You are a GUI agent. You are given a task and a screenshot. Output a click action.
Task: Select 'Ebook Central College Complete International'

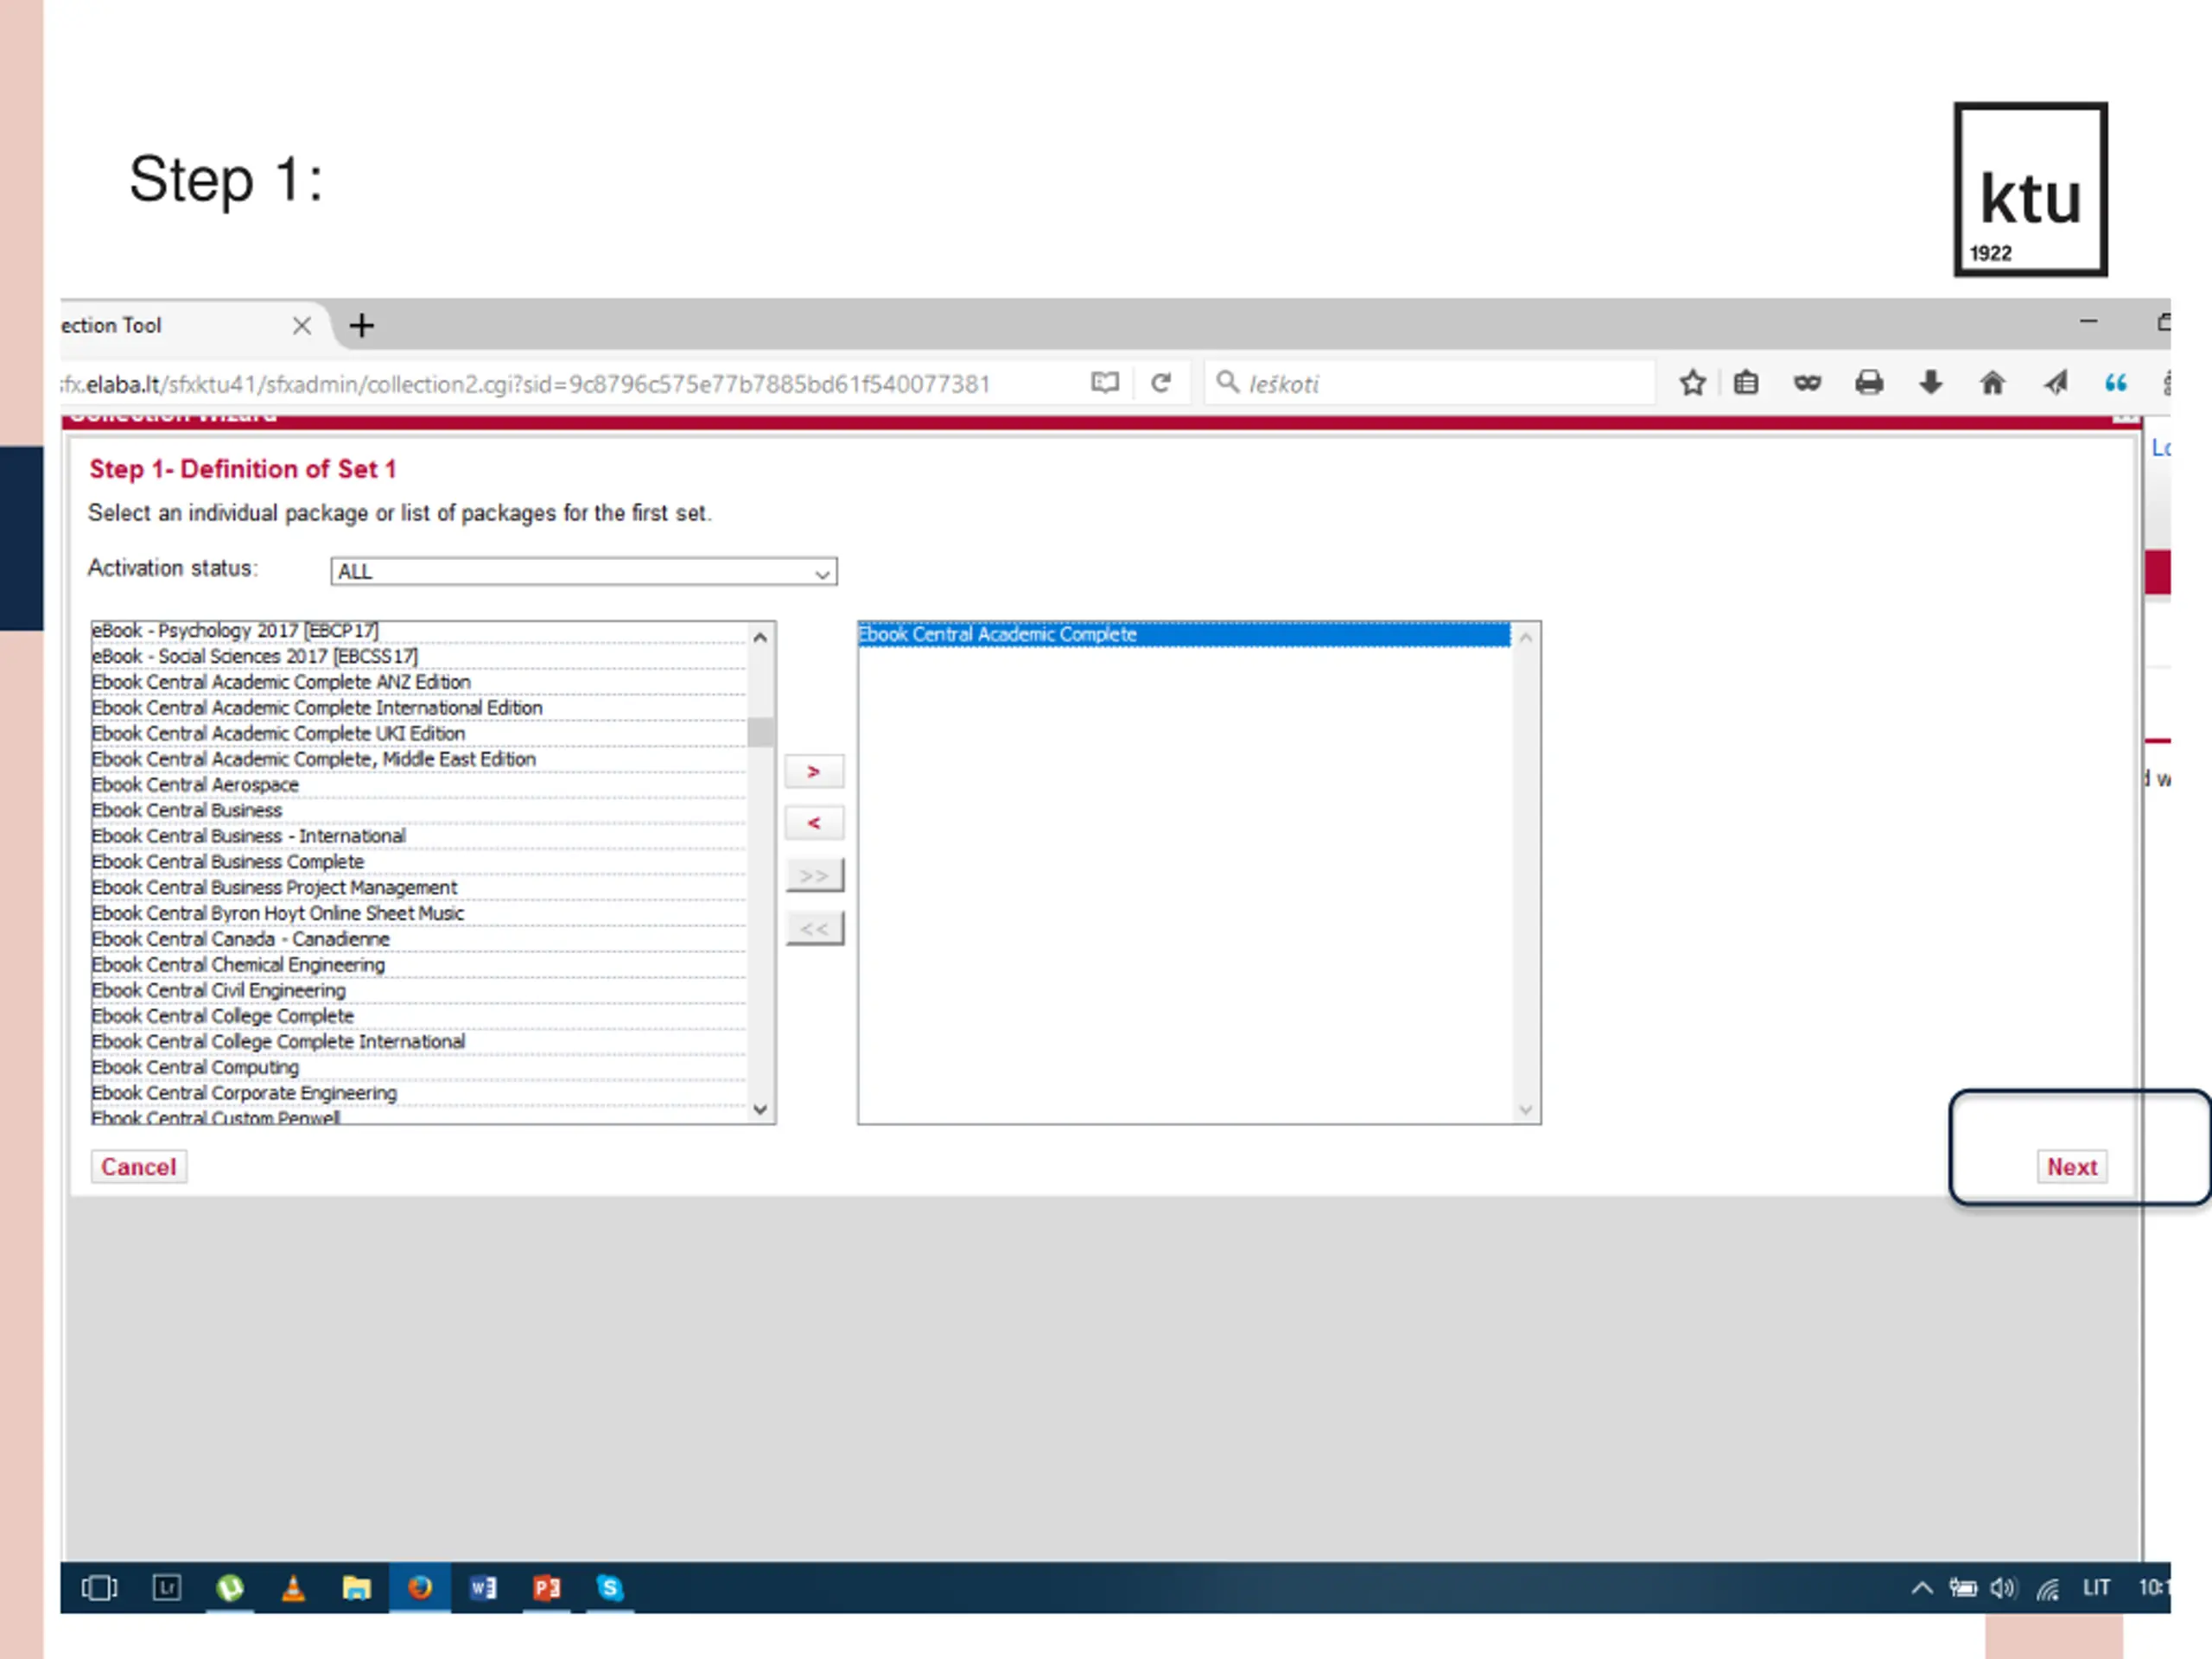tap(418, 1042)
